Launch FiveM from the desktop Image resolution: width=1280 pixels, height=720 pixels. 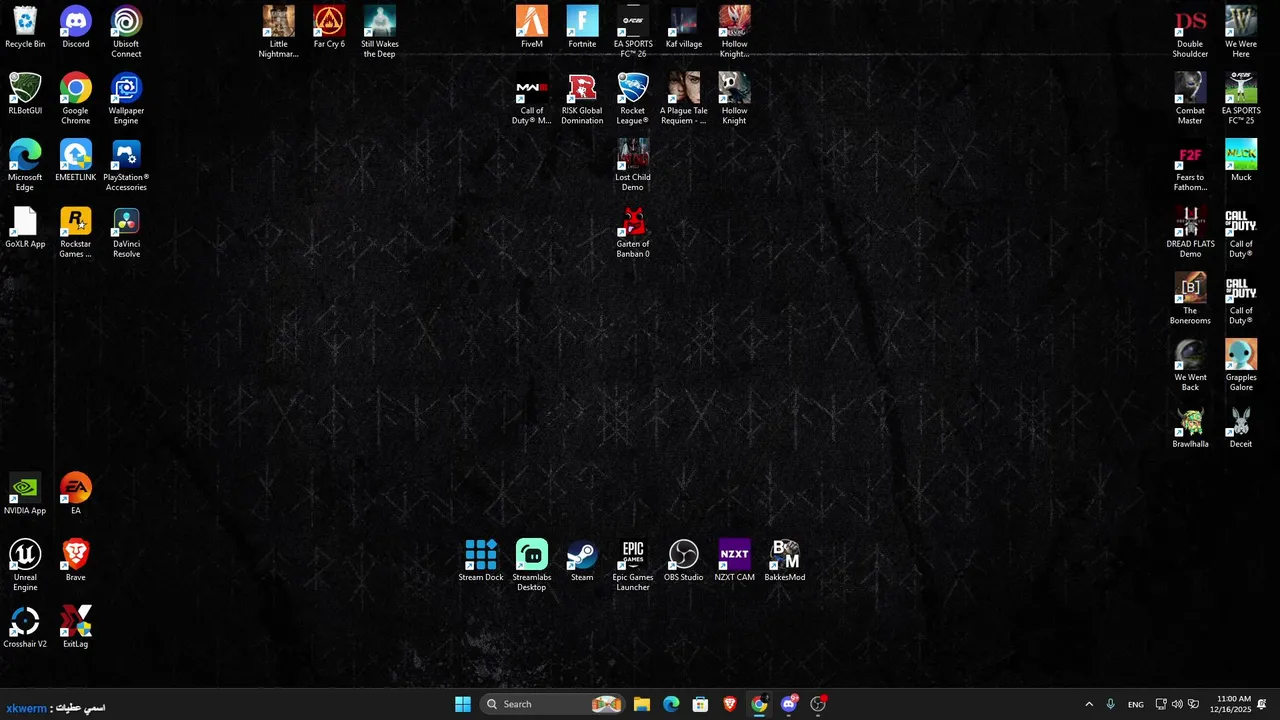532,28
